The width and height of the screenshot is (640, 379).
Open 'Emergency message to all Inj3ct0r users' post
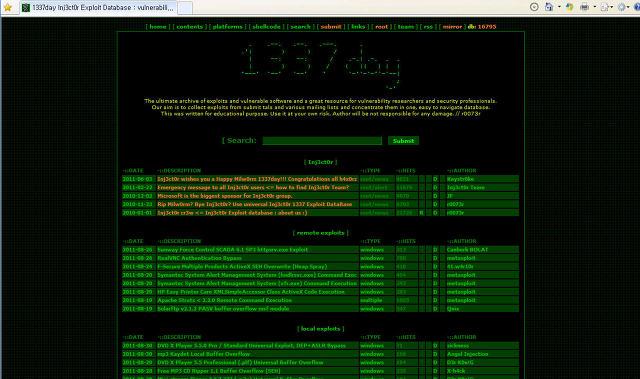pyautogui.click(x=253, y=188)
